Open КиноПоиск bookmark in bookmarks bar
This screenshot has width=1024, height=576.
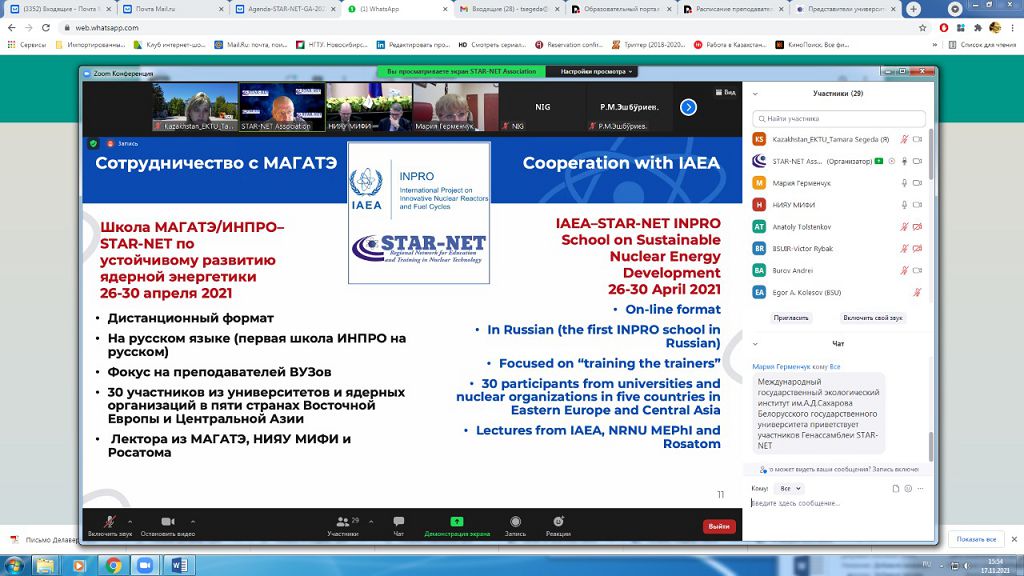click(812, 45)
